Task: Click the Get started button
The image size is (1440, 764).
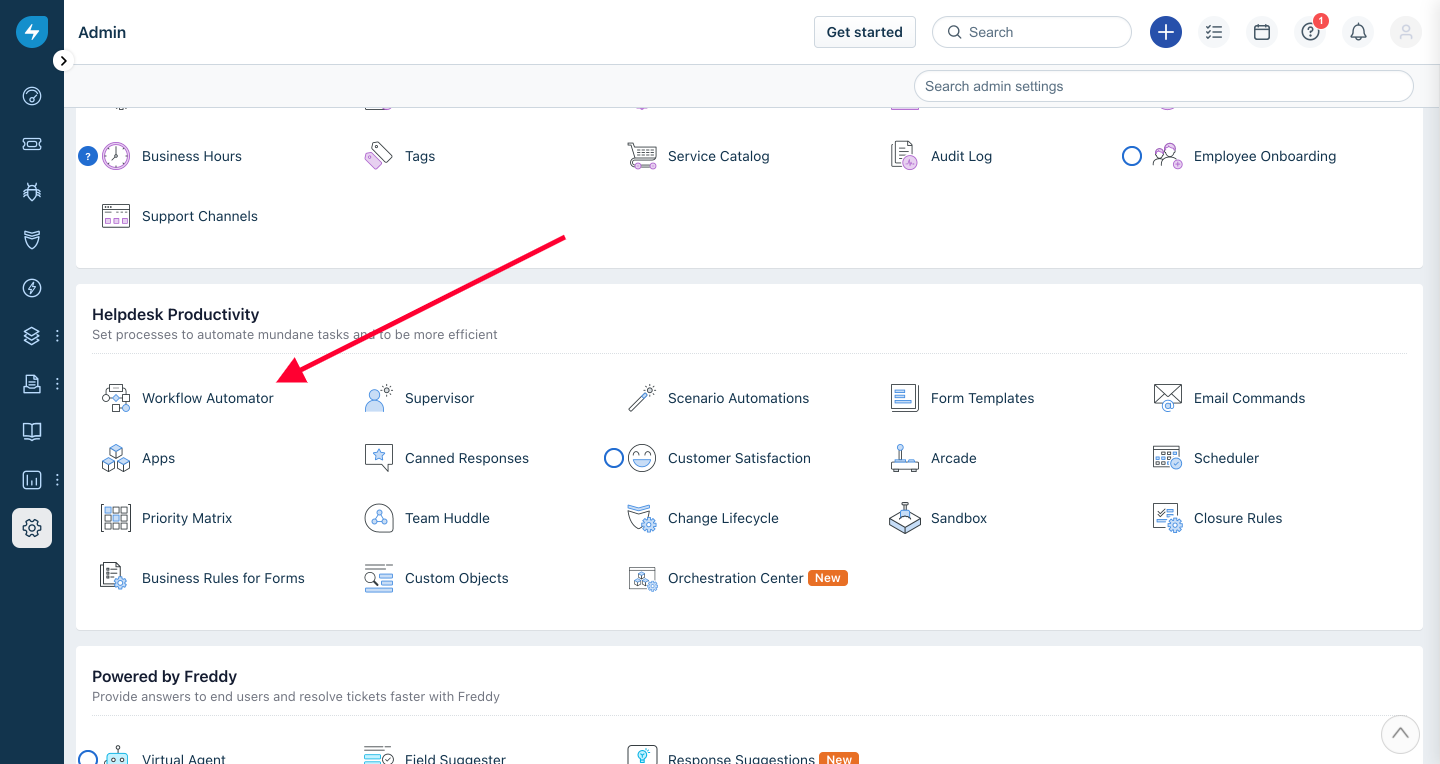Action: [x=864, y=32]
